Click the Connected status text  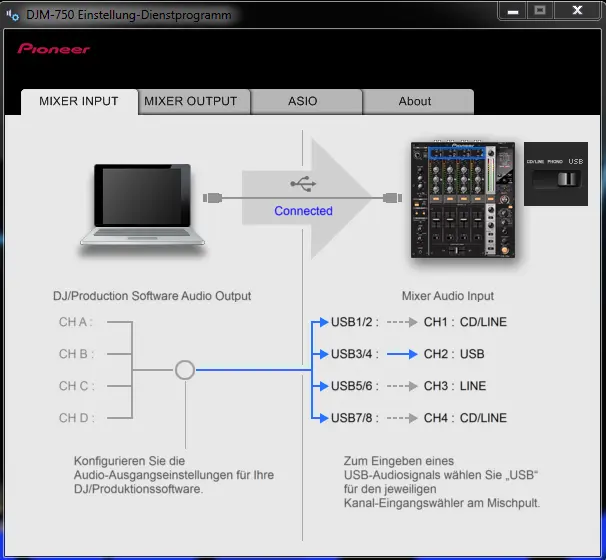tap(303, 211)
